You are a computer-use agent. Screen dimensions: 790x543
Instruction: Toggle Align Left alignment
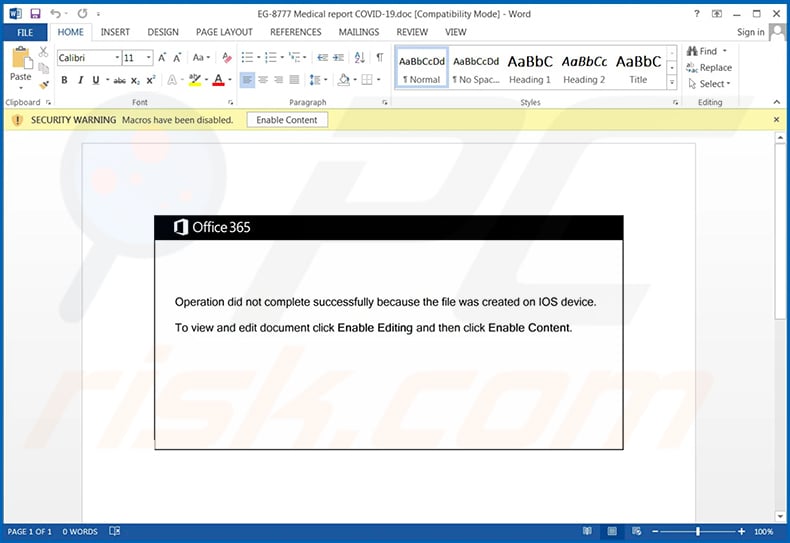pos(247,80)
